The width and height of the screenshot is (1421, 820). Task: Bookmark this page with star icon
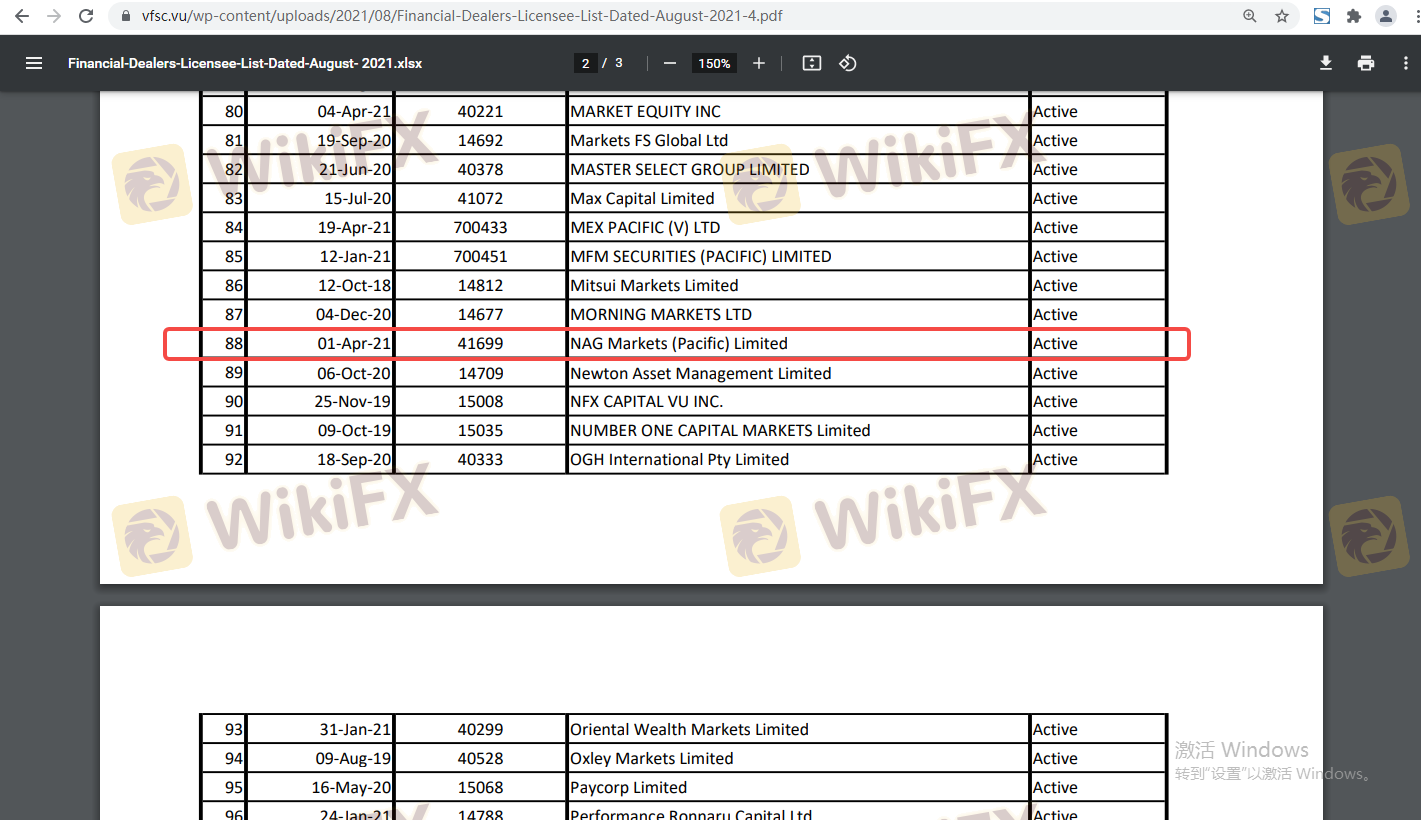(1282, 16)
